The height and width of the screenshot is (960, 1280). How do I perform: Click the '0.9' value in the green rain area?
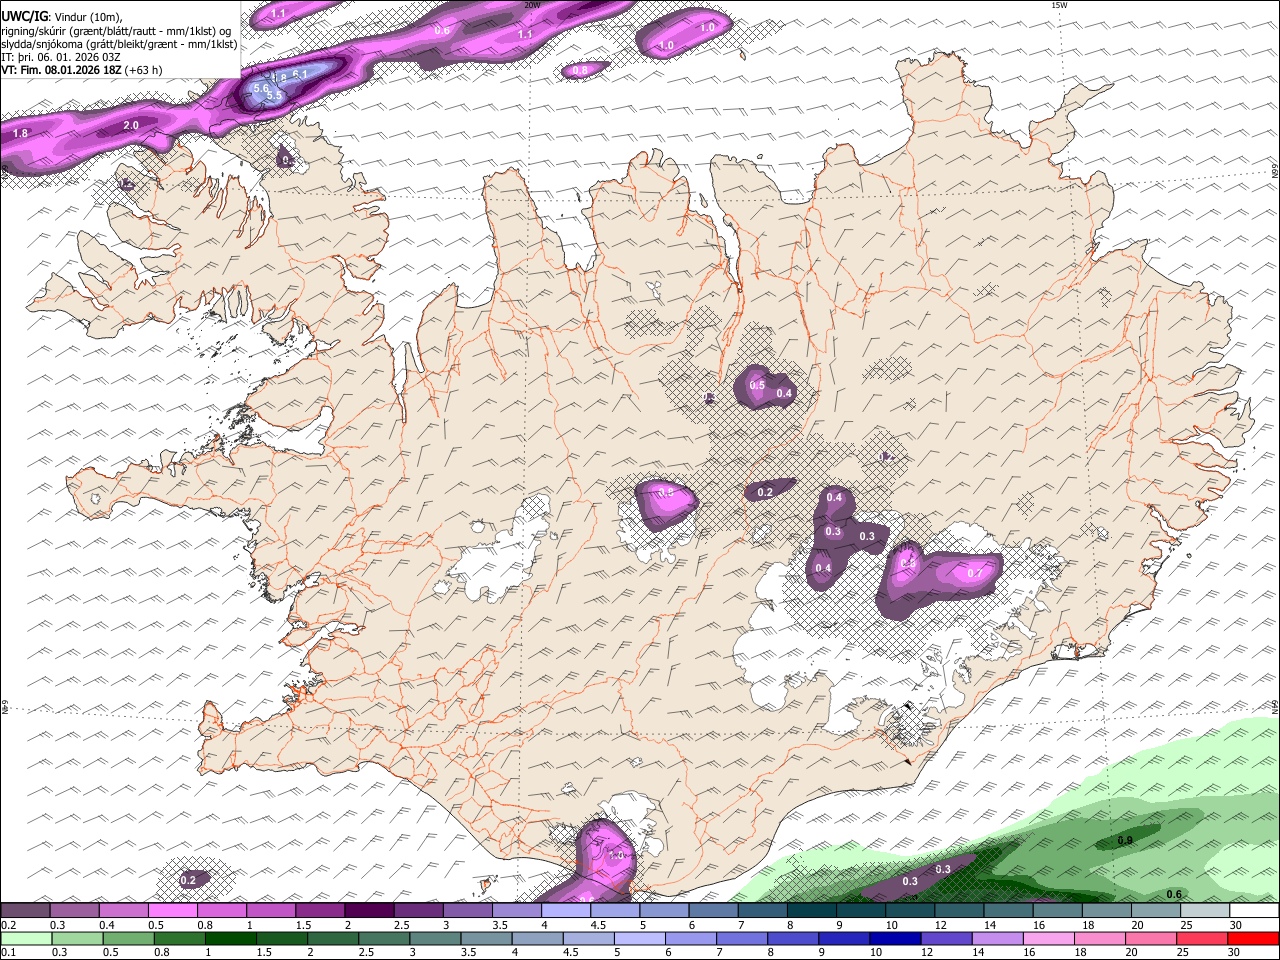(1125, 840)
